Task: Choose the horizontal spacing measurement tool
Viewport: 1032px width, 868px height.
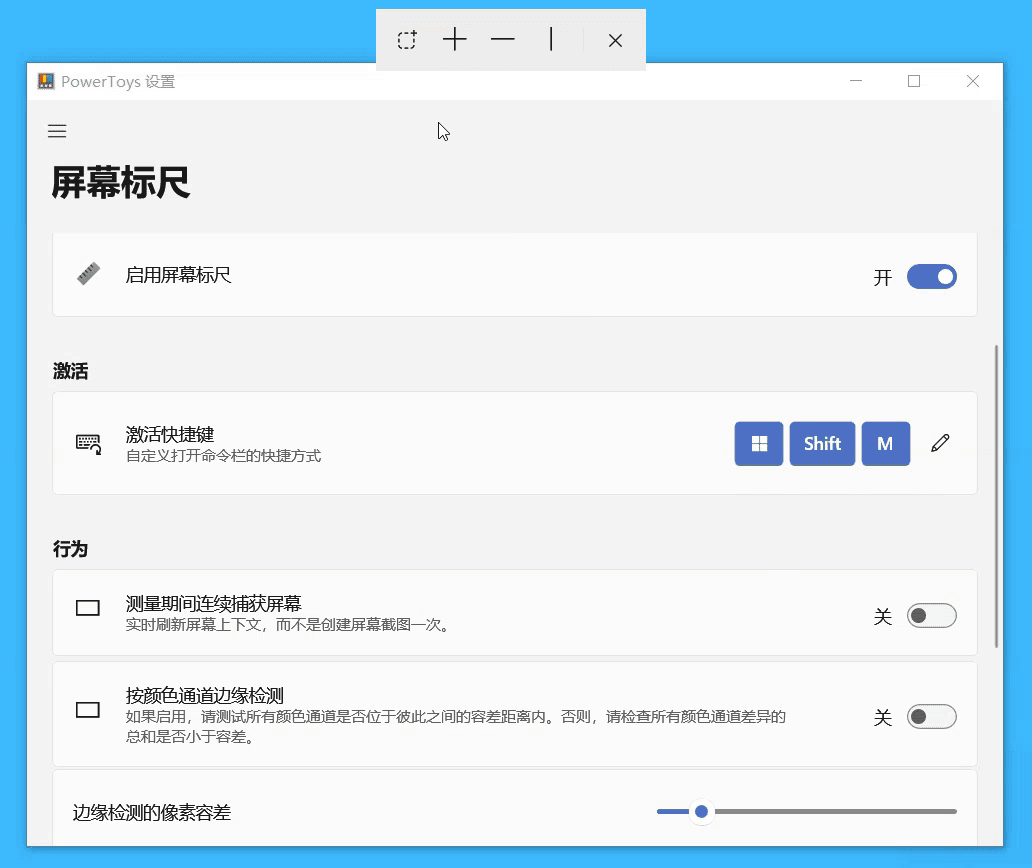Action: click(503, 39)
